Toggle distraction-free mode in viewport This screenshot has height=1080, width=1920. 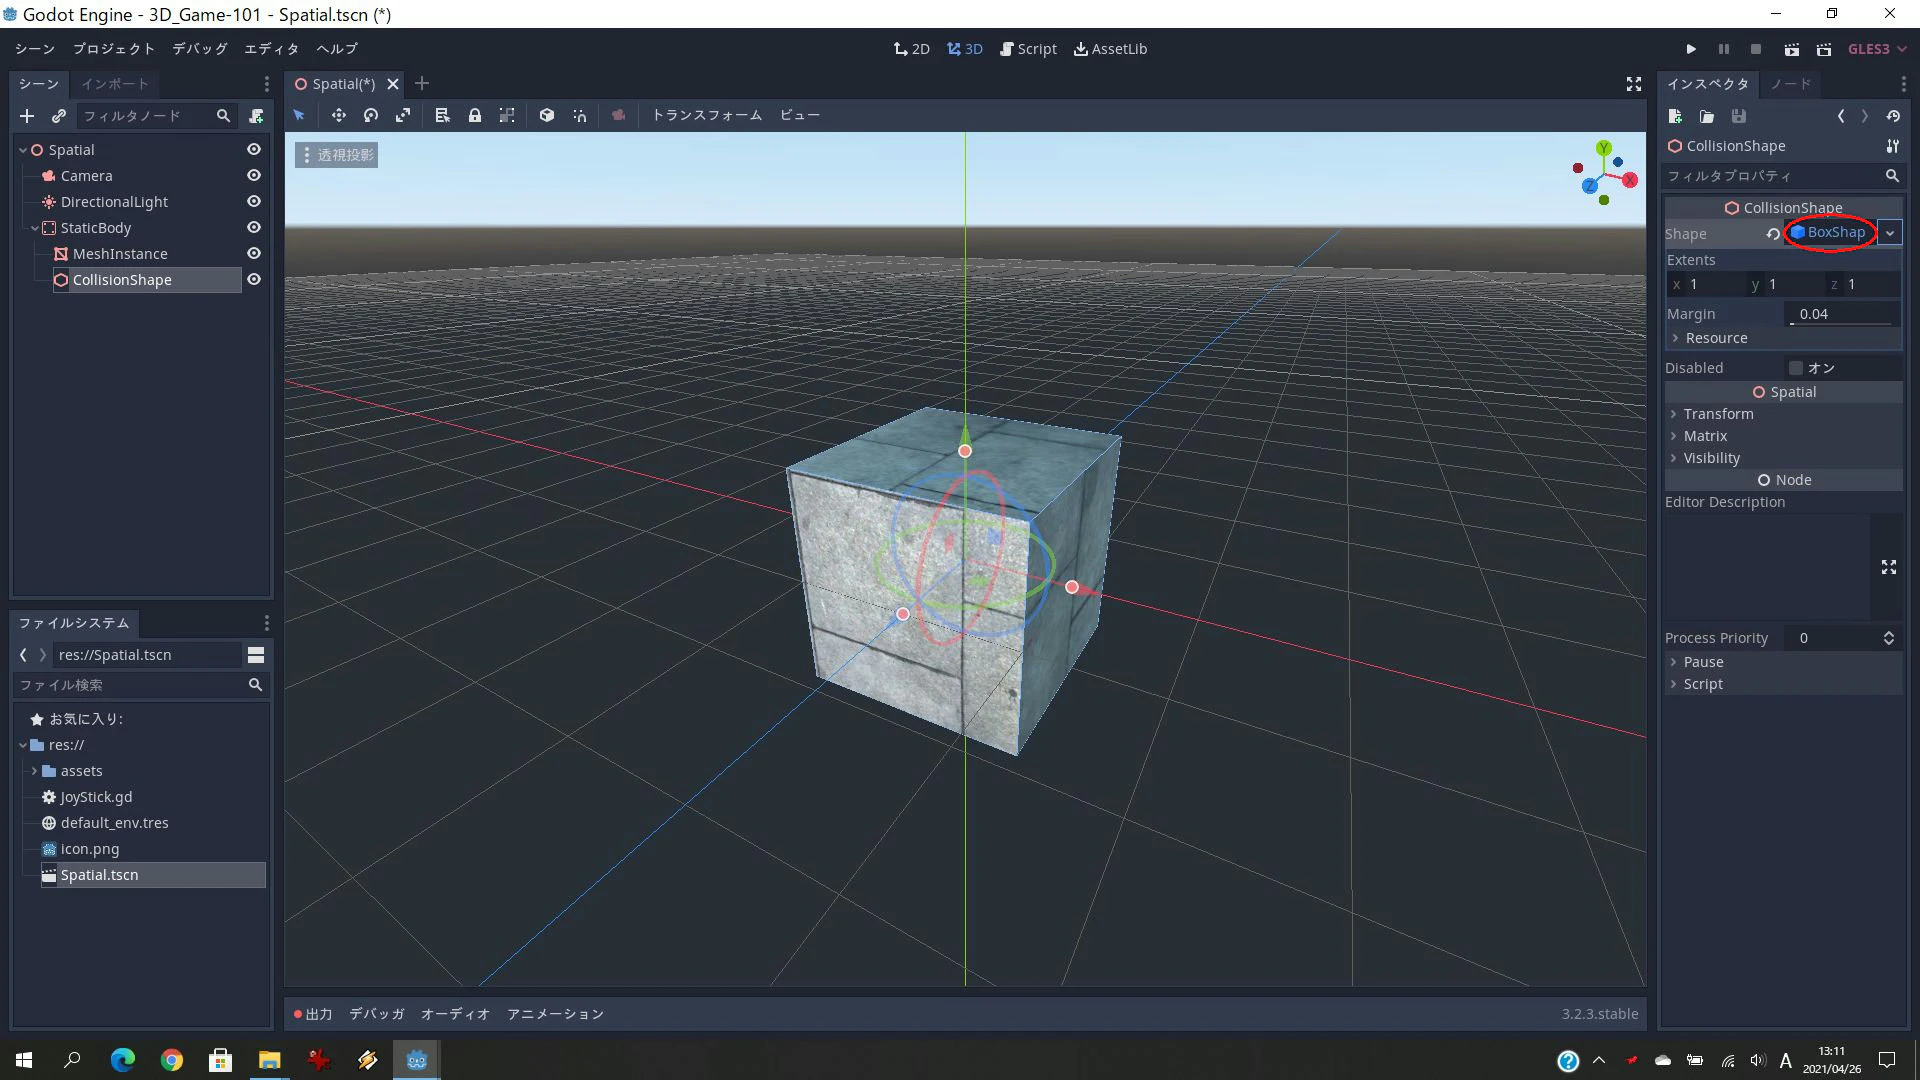1634,84
